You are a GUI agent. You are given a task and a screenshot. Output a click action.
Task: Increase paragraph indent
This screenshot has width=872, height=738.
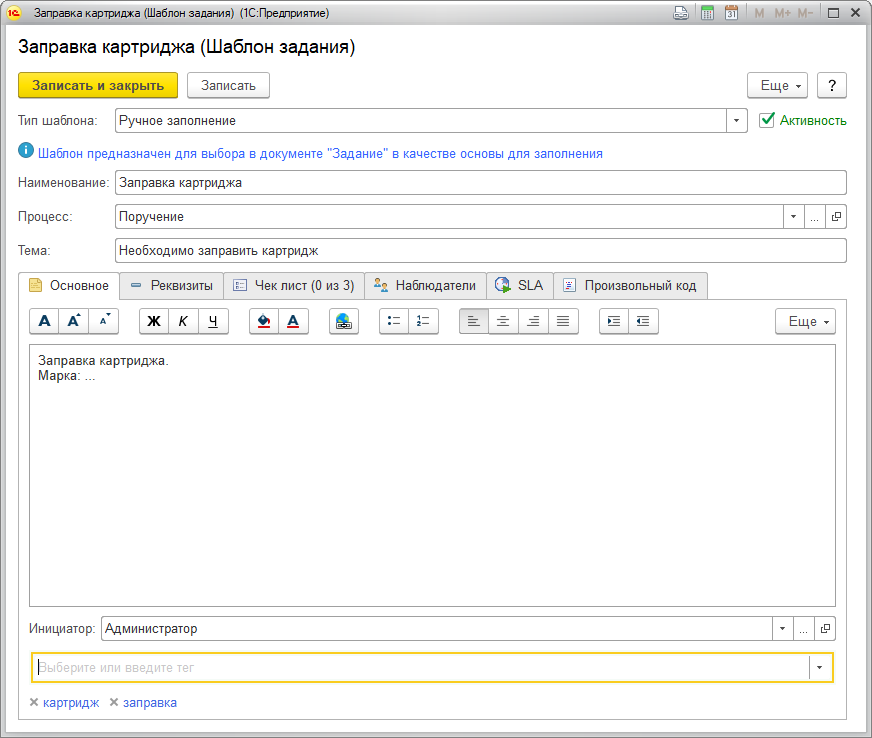pos(614,321)
